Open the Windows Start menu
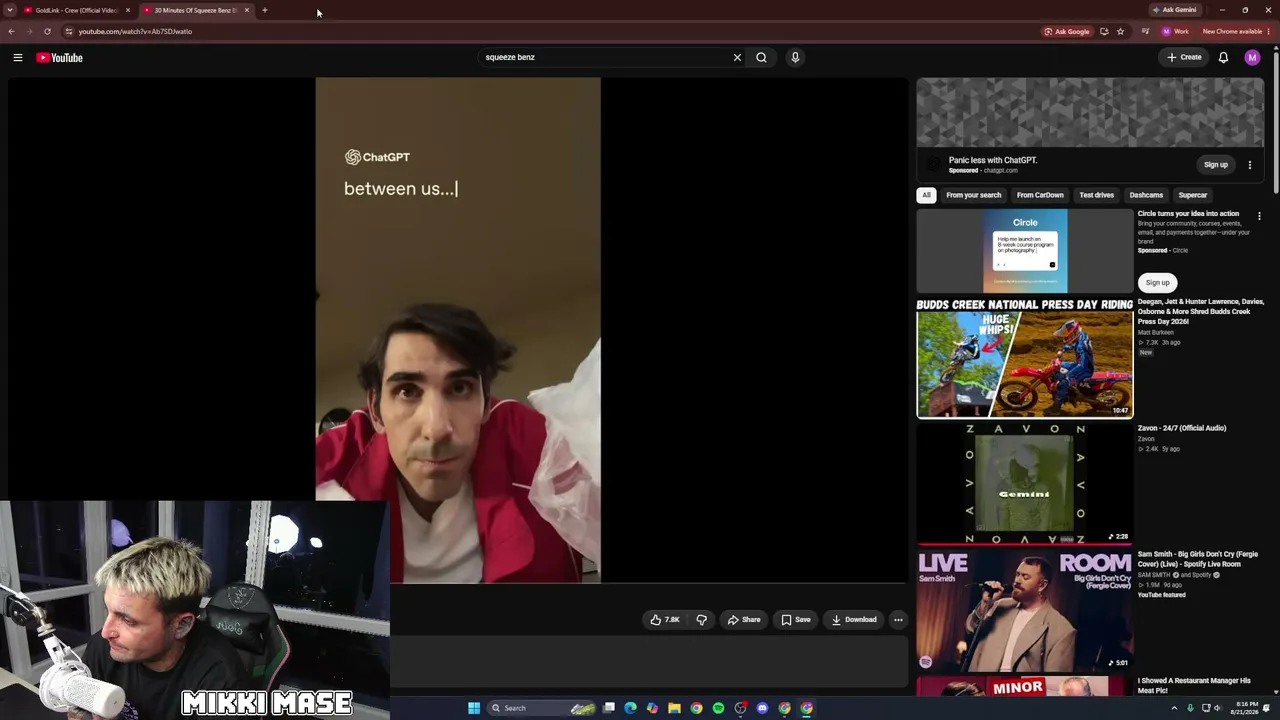This screenshot has height=720, width=1280. [x=474, y=708]
